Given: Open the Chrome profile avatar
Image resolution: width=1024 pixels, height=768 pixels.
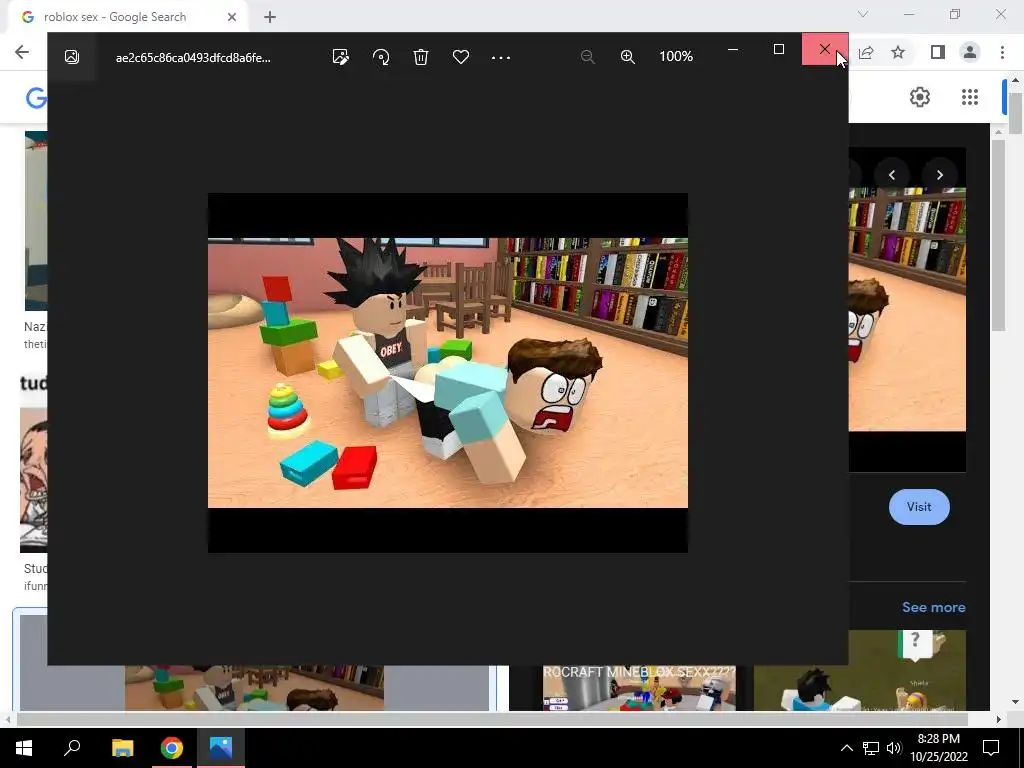Looking at the screenshot, I should 970,52.
